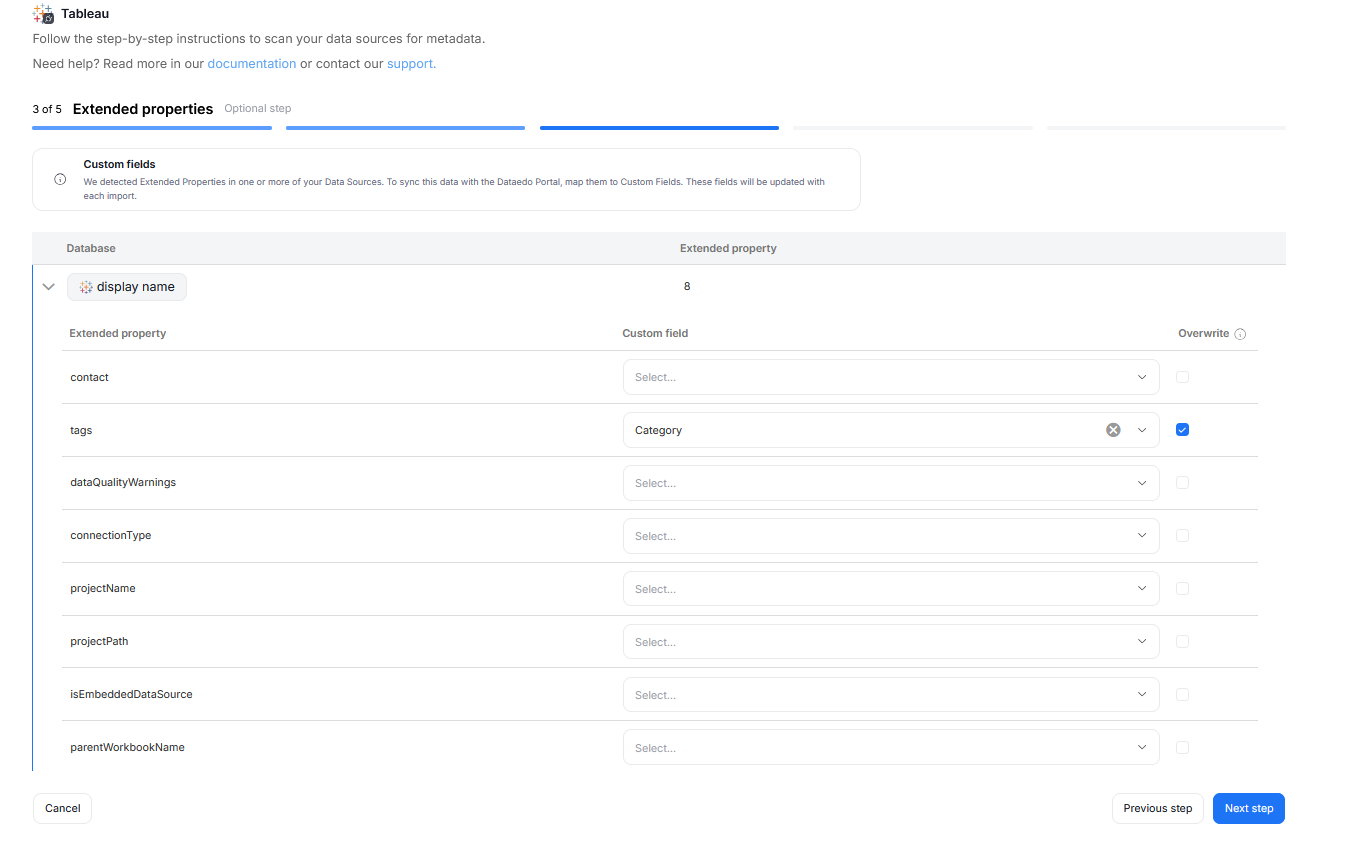Click the Overwrite column info icon
Viewport: 1358px width, 842px height.
click(1240, 334)
